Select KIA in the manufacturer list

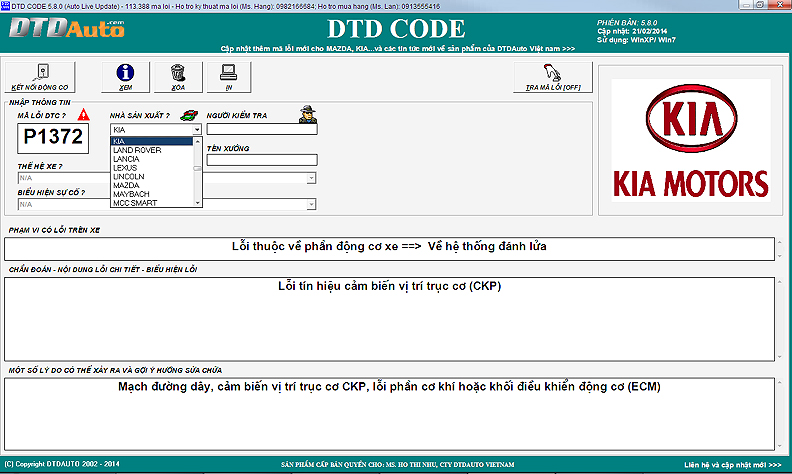152,141
